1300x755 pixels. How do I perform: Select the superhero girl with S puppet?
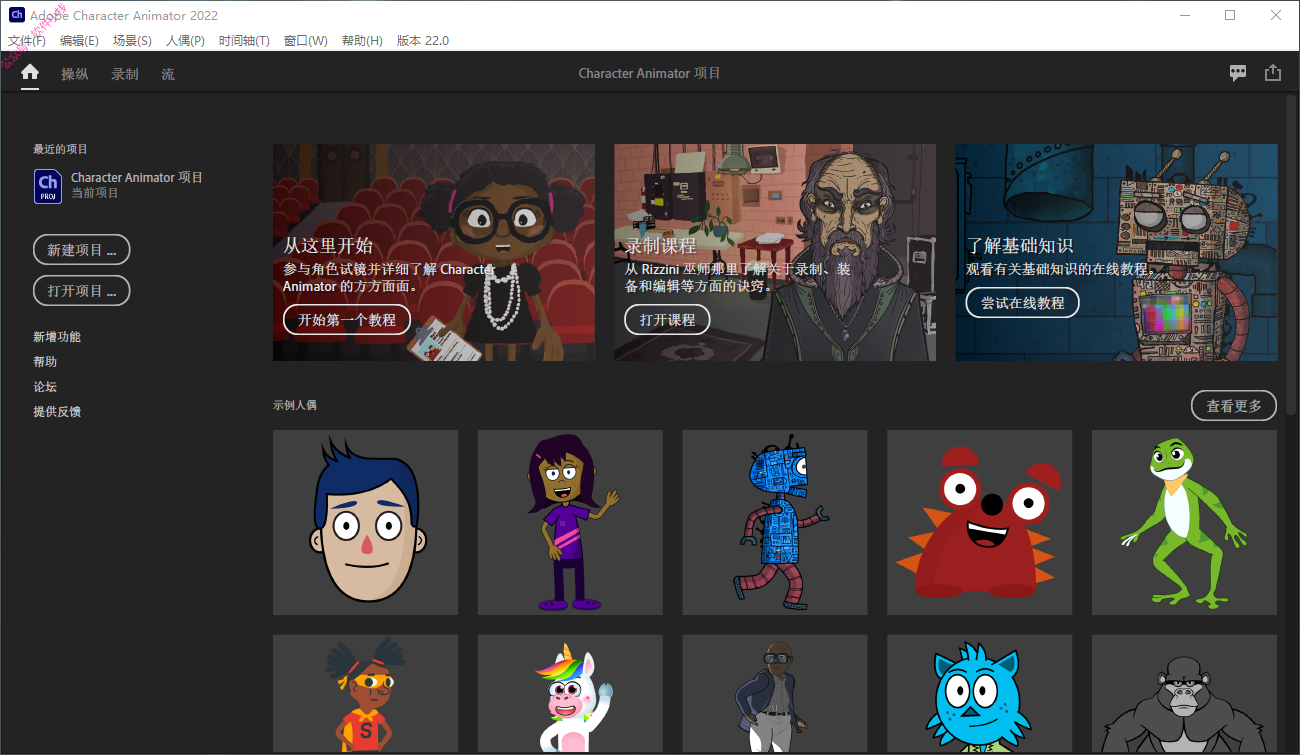coord(365,693)
